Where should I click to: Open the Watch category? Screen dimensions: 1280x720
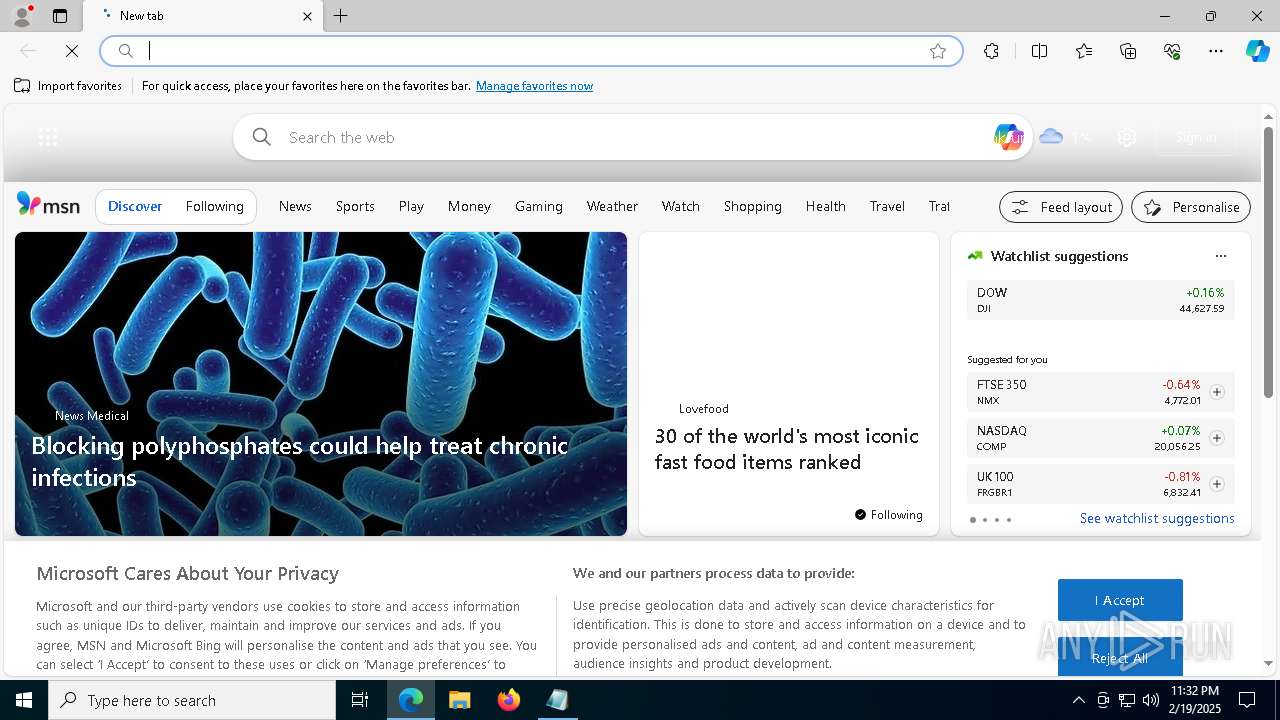point(680,206)
